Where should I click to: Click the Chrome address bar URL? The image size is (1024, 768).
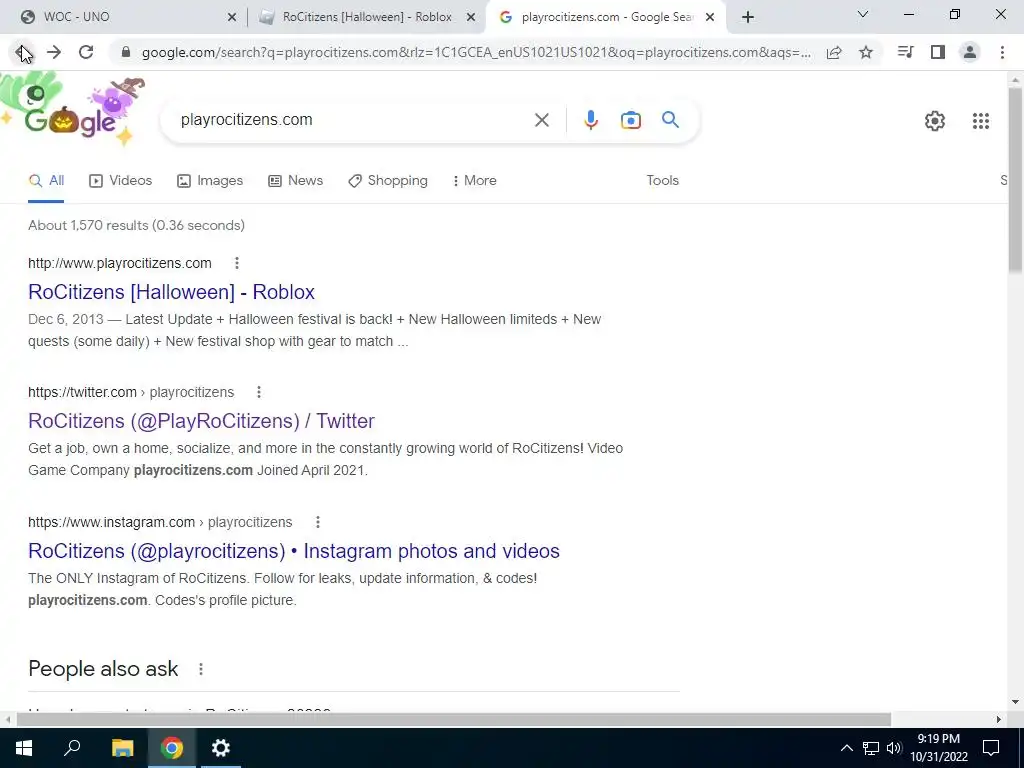[x=476, y=52]
